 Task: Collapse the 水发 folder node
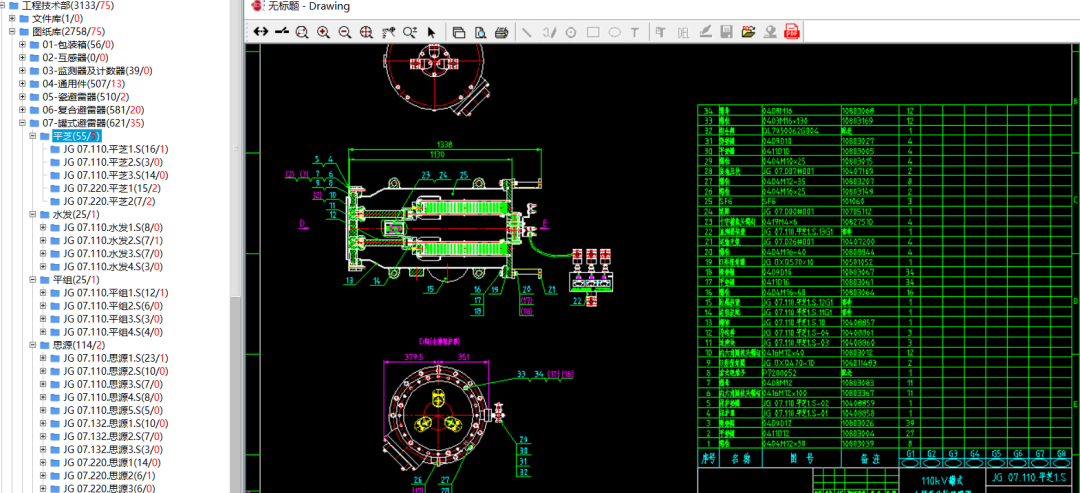point(33,215)
